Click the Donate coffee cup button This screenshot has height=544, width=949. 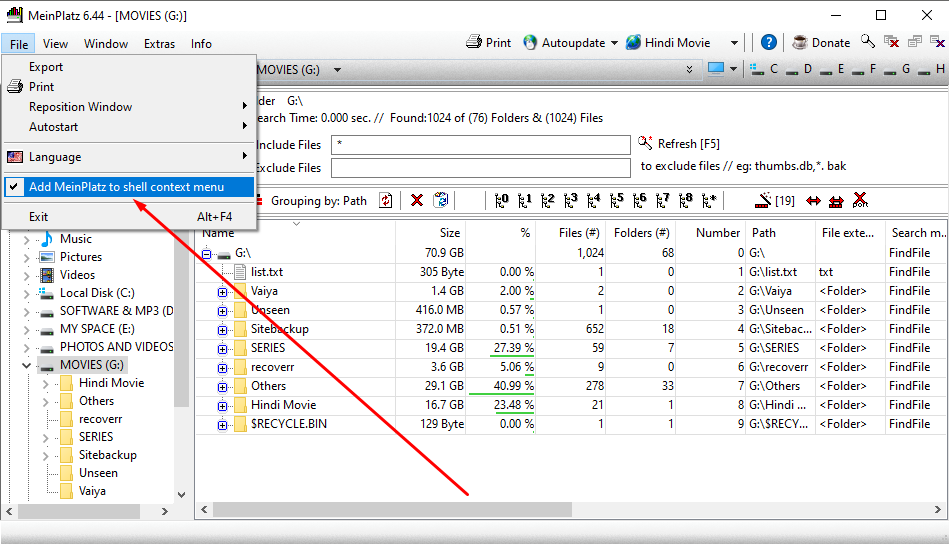821,43
